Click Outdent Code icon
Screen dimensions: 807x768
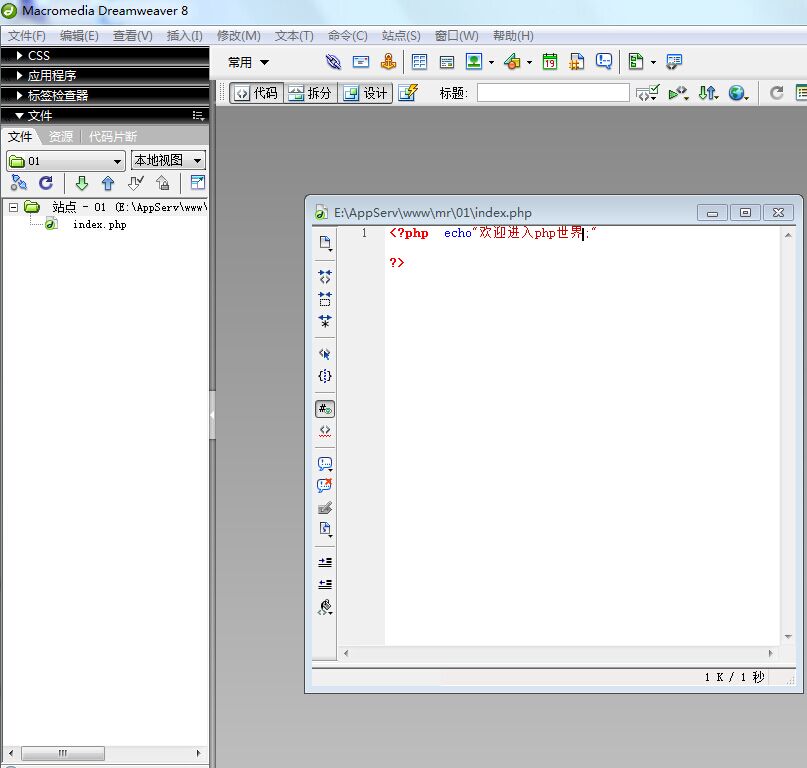click(x=325, y=584)
